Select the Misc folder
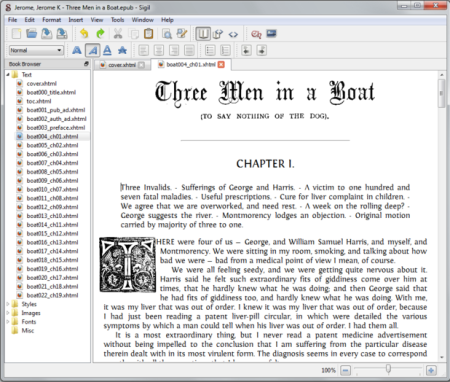 (28, 331)
